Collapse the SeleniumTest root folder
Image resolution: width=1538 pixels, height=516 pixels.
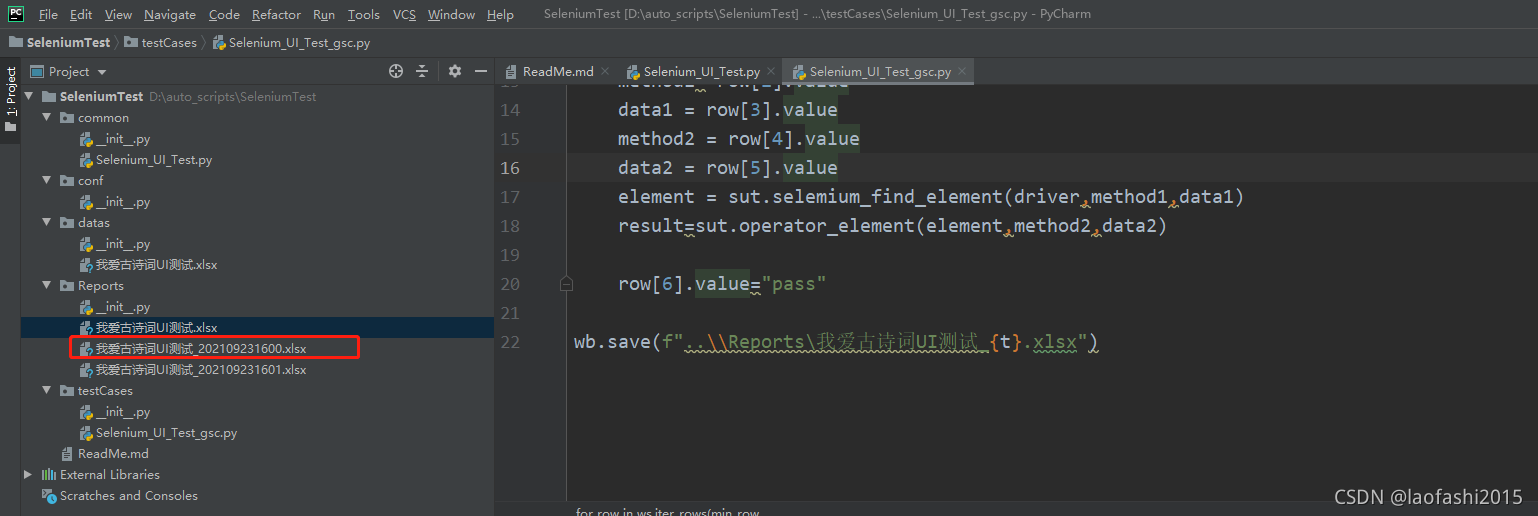tap(29, 97)
